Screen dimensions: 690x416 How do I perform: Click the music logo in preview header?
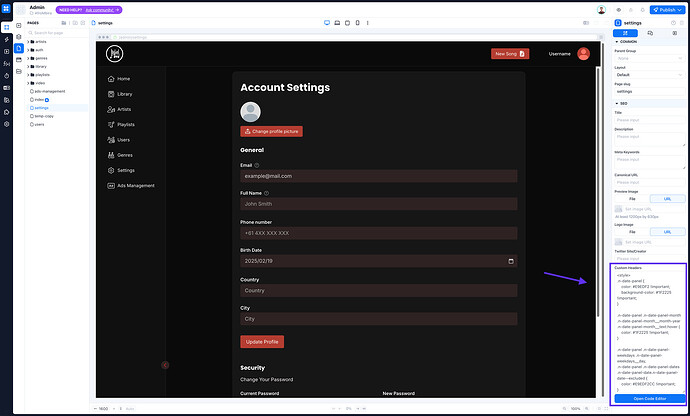[x=114, y=54]
